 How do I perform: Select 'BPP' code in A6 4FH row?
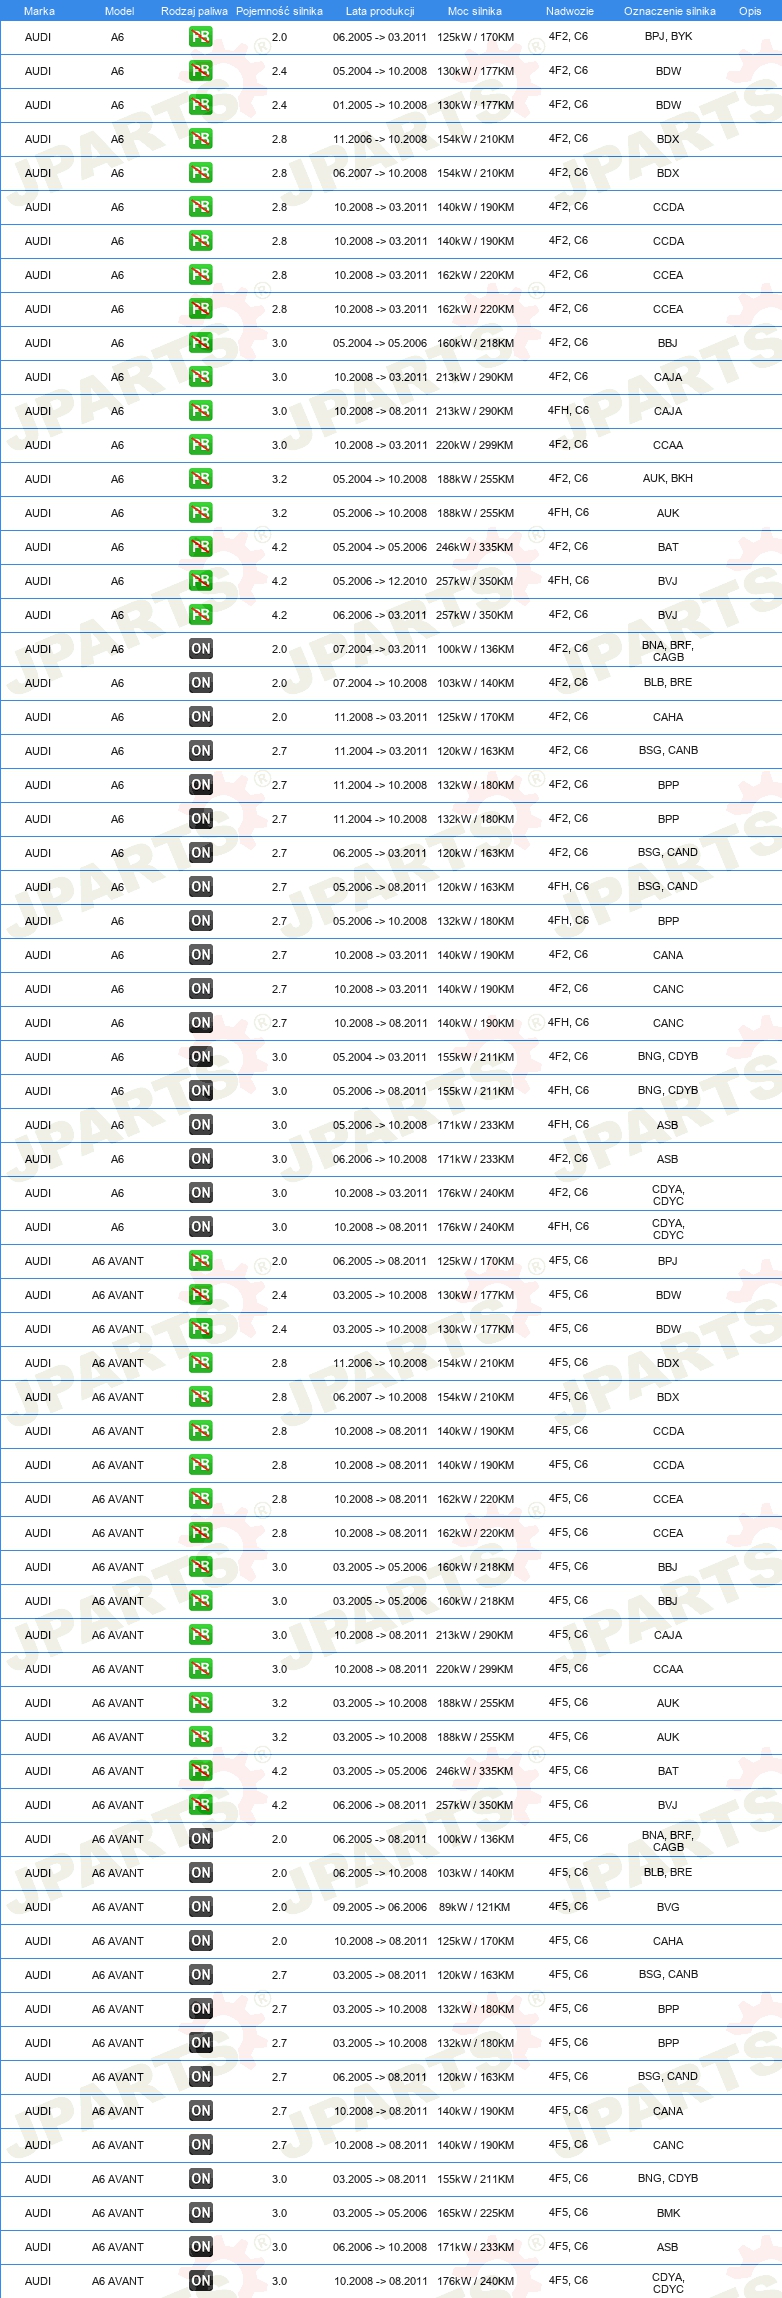tap(668, 921)
